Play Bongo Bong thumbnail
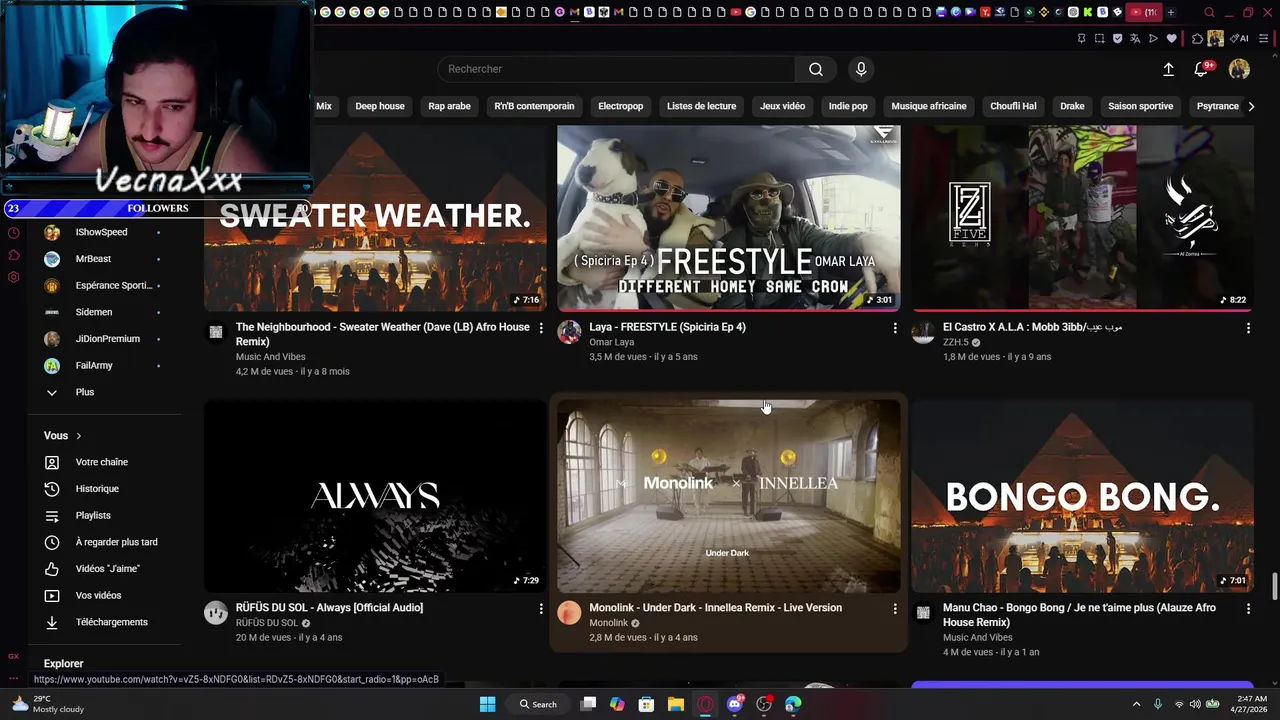This screenshot has width=1280, height=720. pos(1082,496)
